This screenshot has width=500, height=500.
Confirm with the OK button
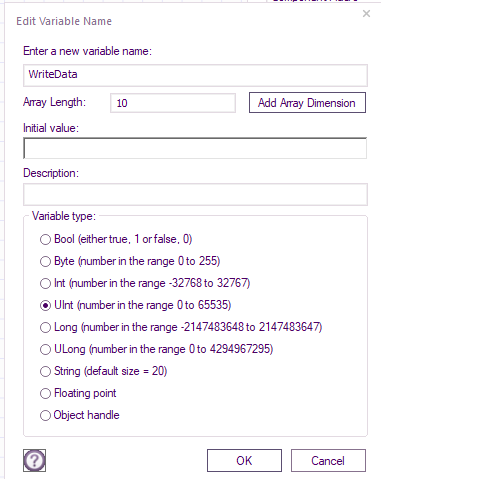[x=244, y=460]
